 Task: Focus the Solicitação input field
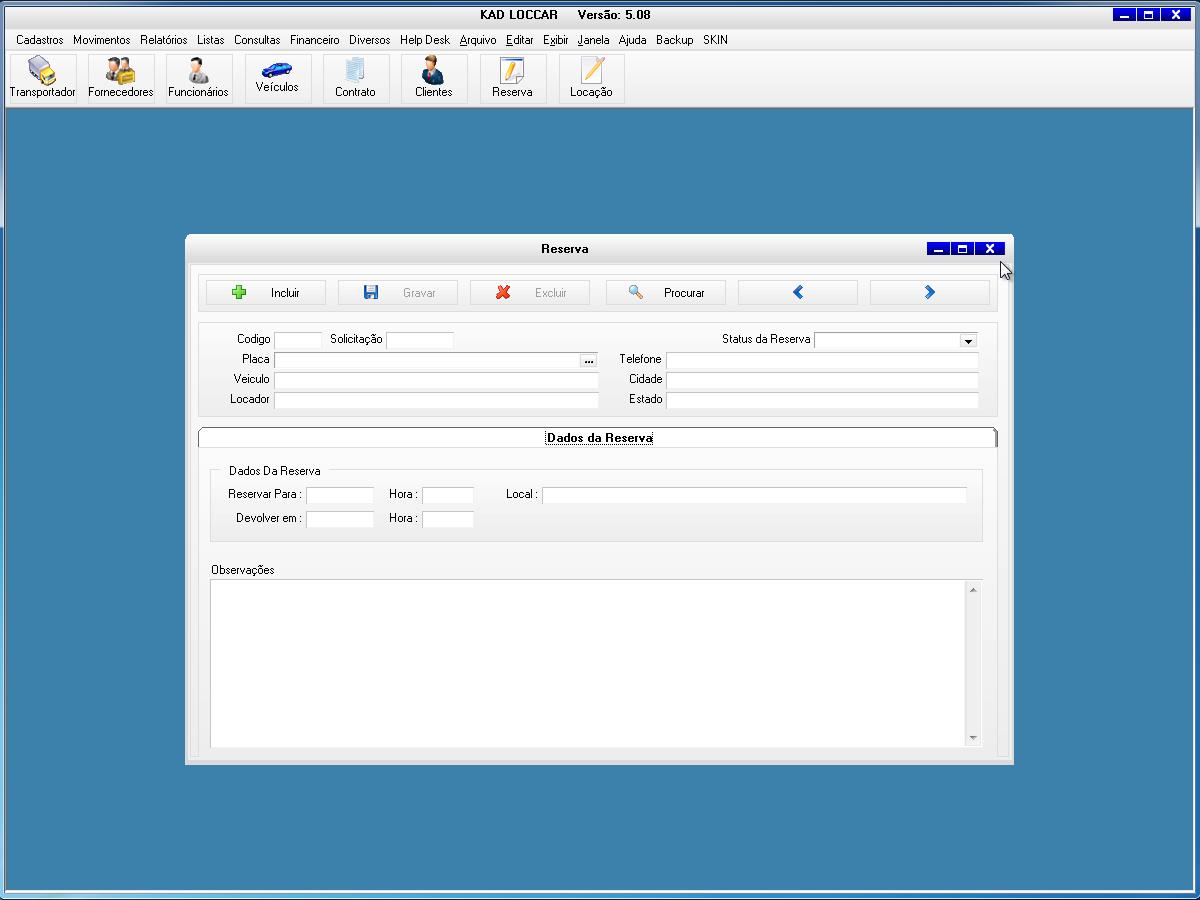(x=420, y=340)
